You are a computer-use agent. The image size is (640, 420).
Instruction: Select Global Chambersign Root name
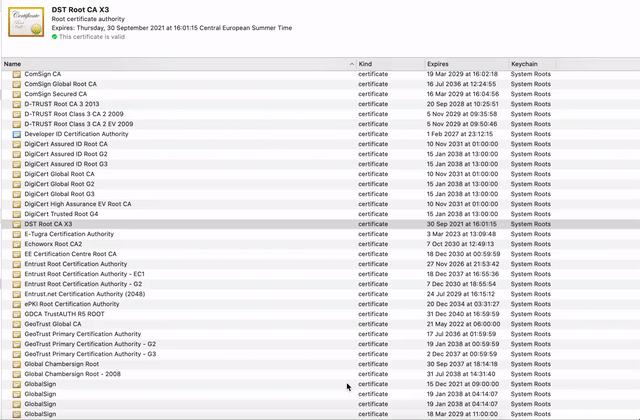pos(62,364)
